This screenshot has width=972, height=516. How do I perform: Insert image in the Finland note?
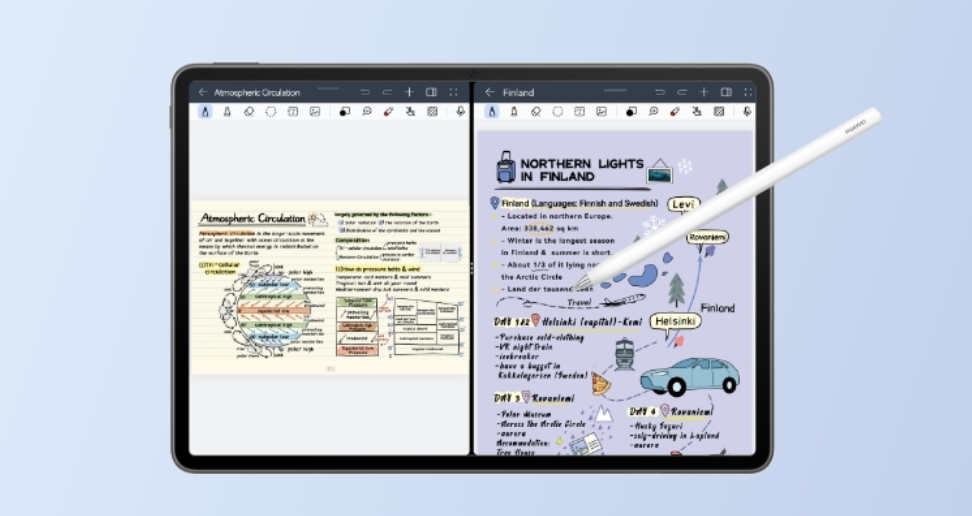click(601, 112)
